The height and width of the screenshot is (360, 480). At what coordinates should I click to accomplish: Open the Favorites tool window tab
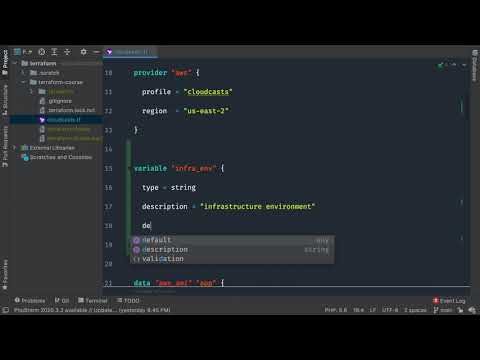pyautogui.click(x=5, y=275)
